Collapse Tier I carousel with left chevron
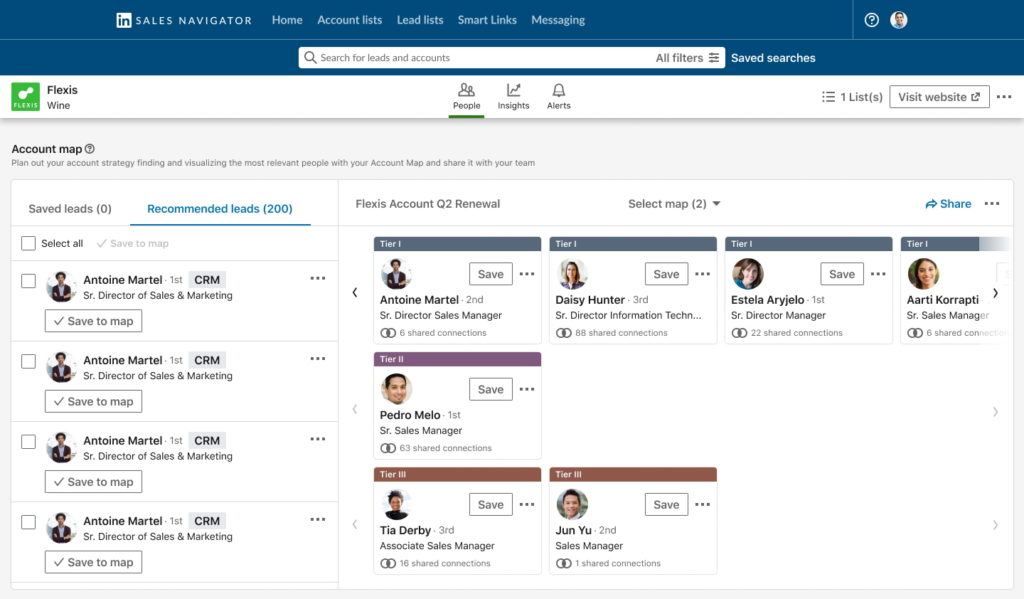The image size is (1024, 599). coord(355,293)
